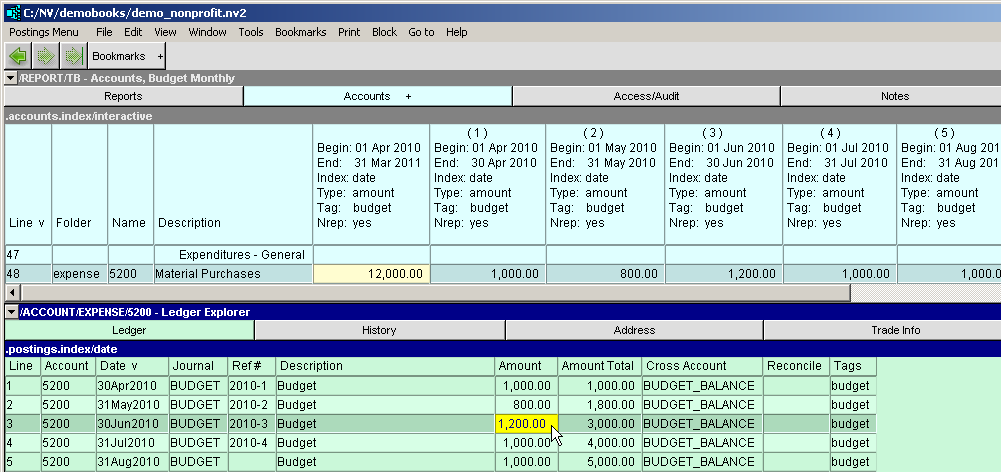Screen dimensions: 1001x472
Task: Collapse the Ledger Explorer panel
Action: click(10, 312)
